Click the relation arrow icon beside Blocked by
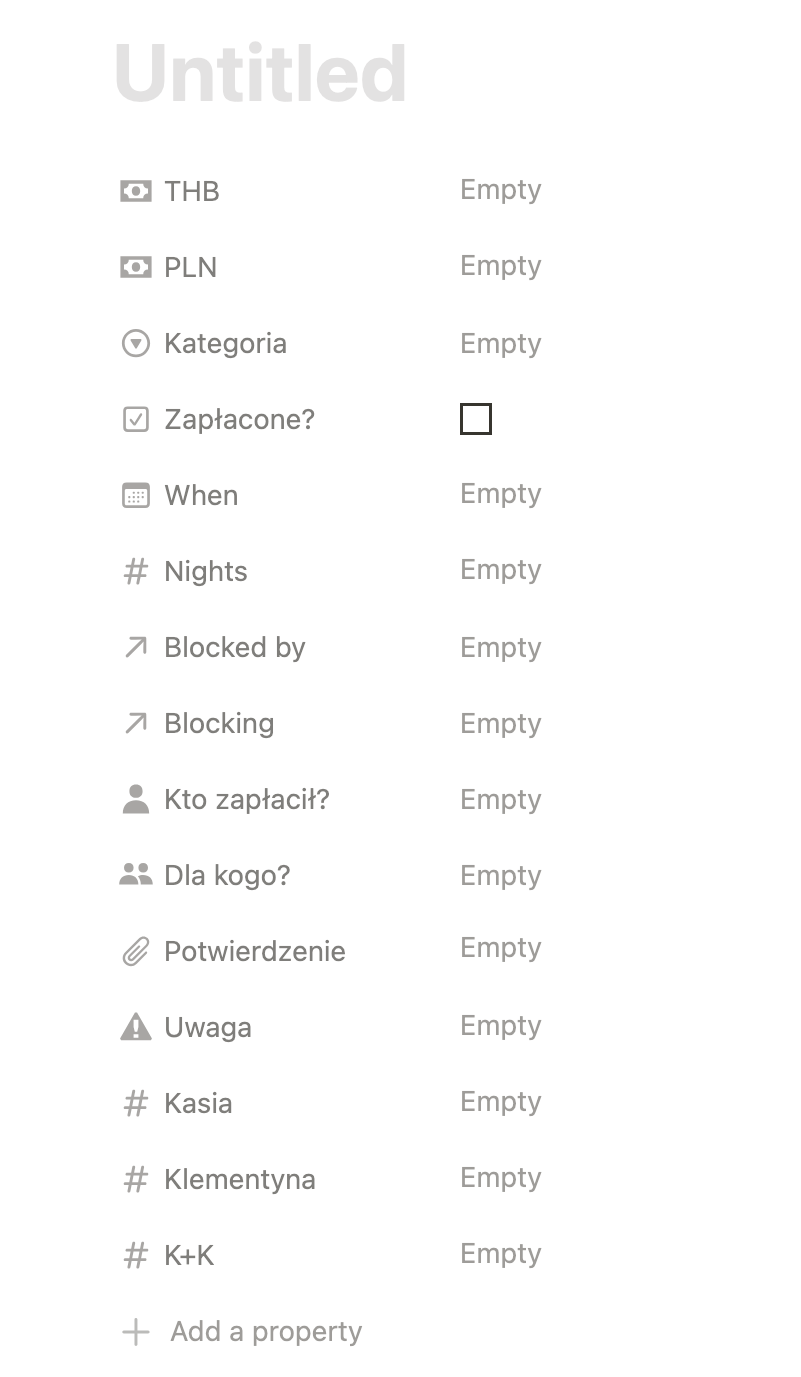Viewport: 801px width, 1377px height. (x=135, y=647)
